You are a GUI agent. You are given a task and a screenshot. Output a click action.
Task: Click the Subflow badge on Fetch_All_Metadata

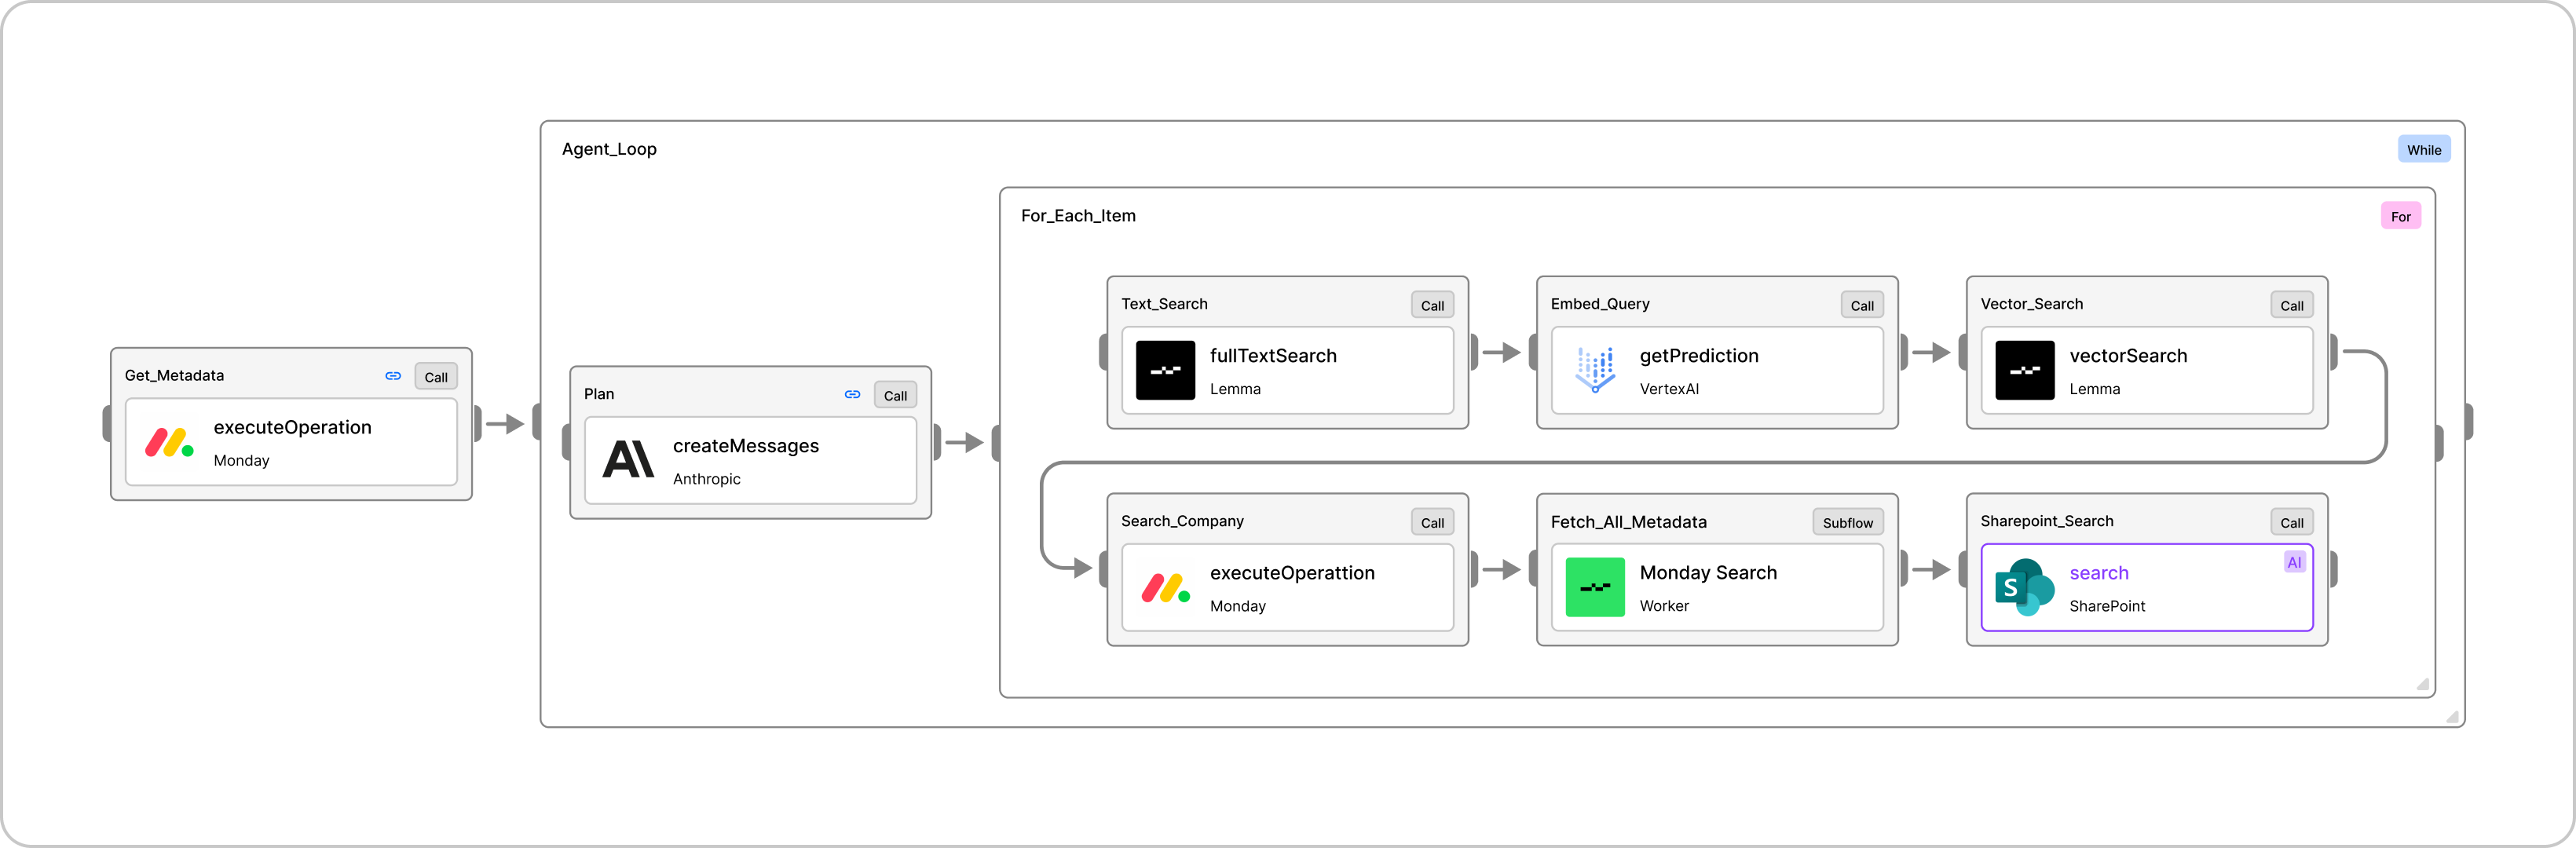click(1847, 521)
